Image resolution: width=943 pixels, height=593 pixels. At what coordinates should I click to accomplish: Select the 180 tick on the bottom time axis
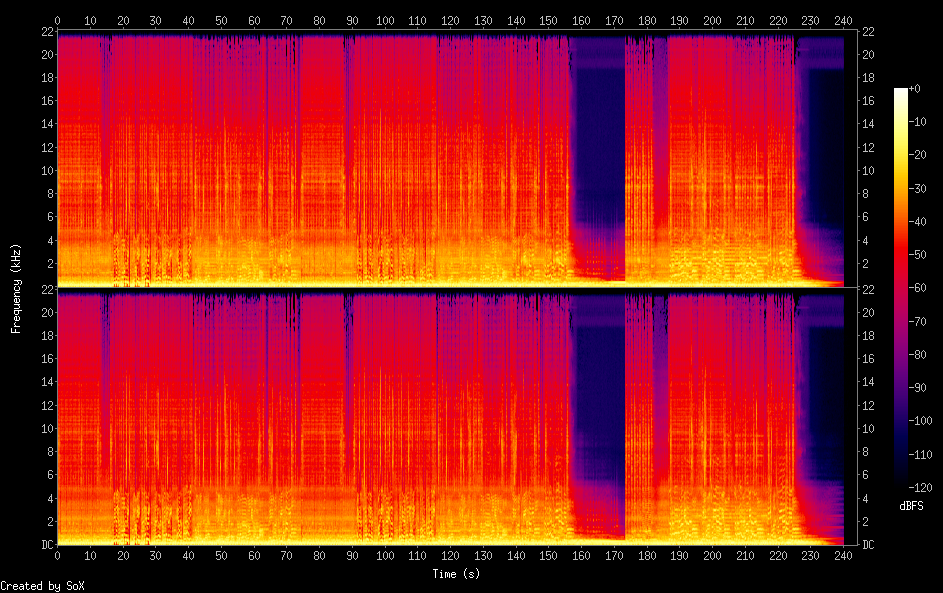(x=647, y=555)
